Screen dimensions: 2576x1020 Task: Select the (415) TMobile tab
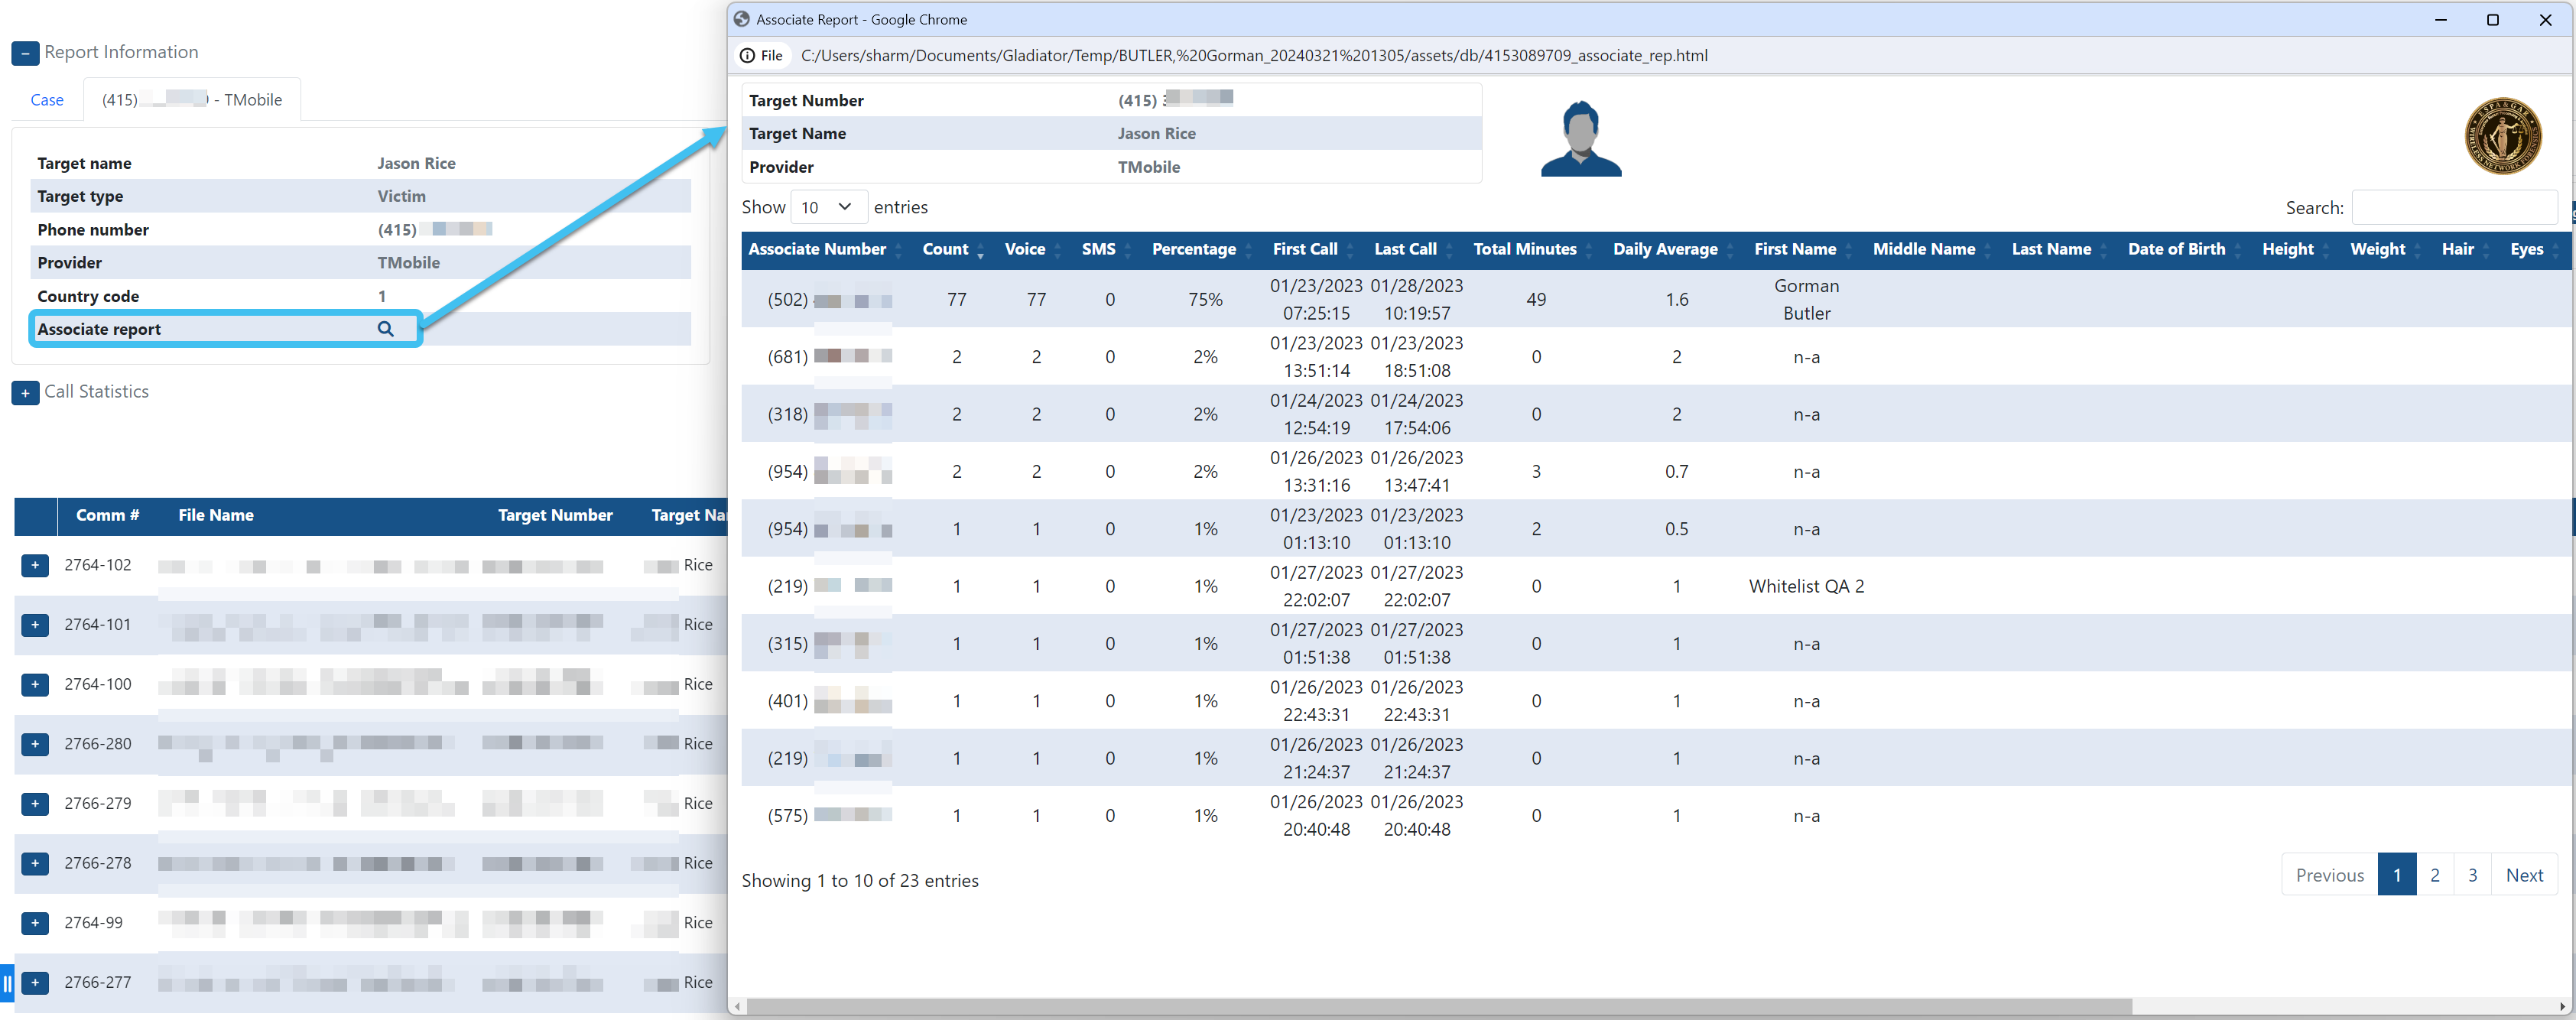(192, 100)
